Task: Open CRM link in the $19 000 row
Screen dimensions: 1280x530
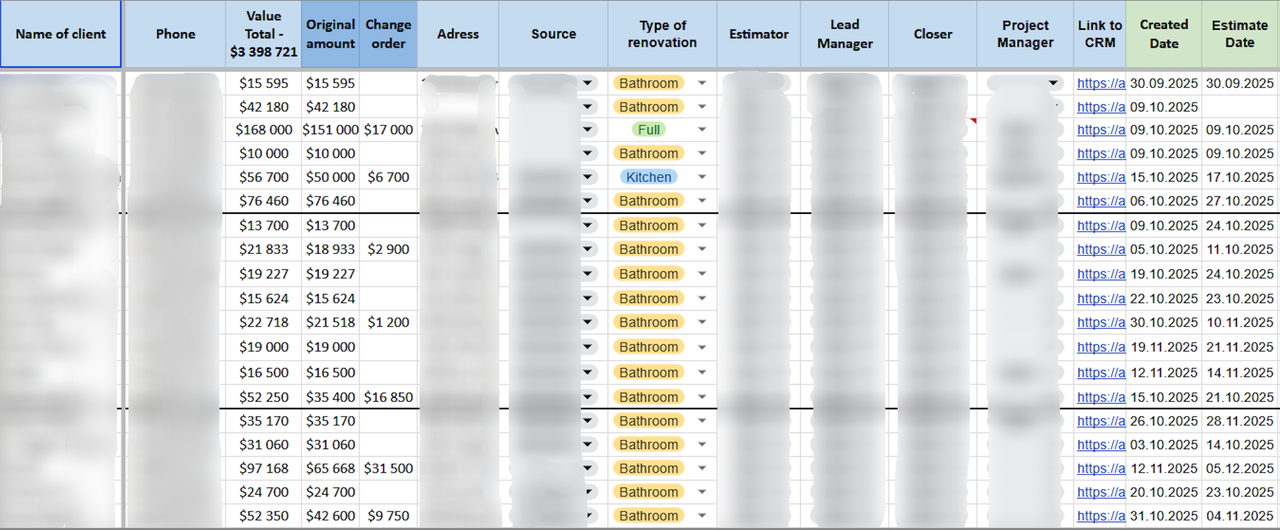Action: 1101,348
